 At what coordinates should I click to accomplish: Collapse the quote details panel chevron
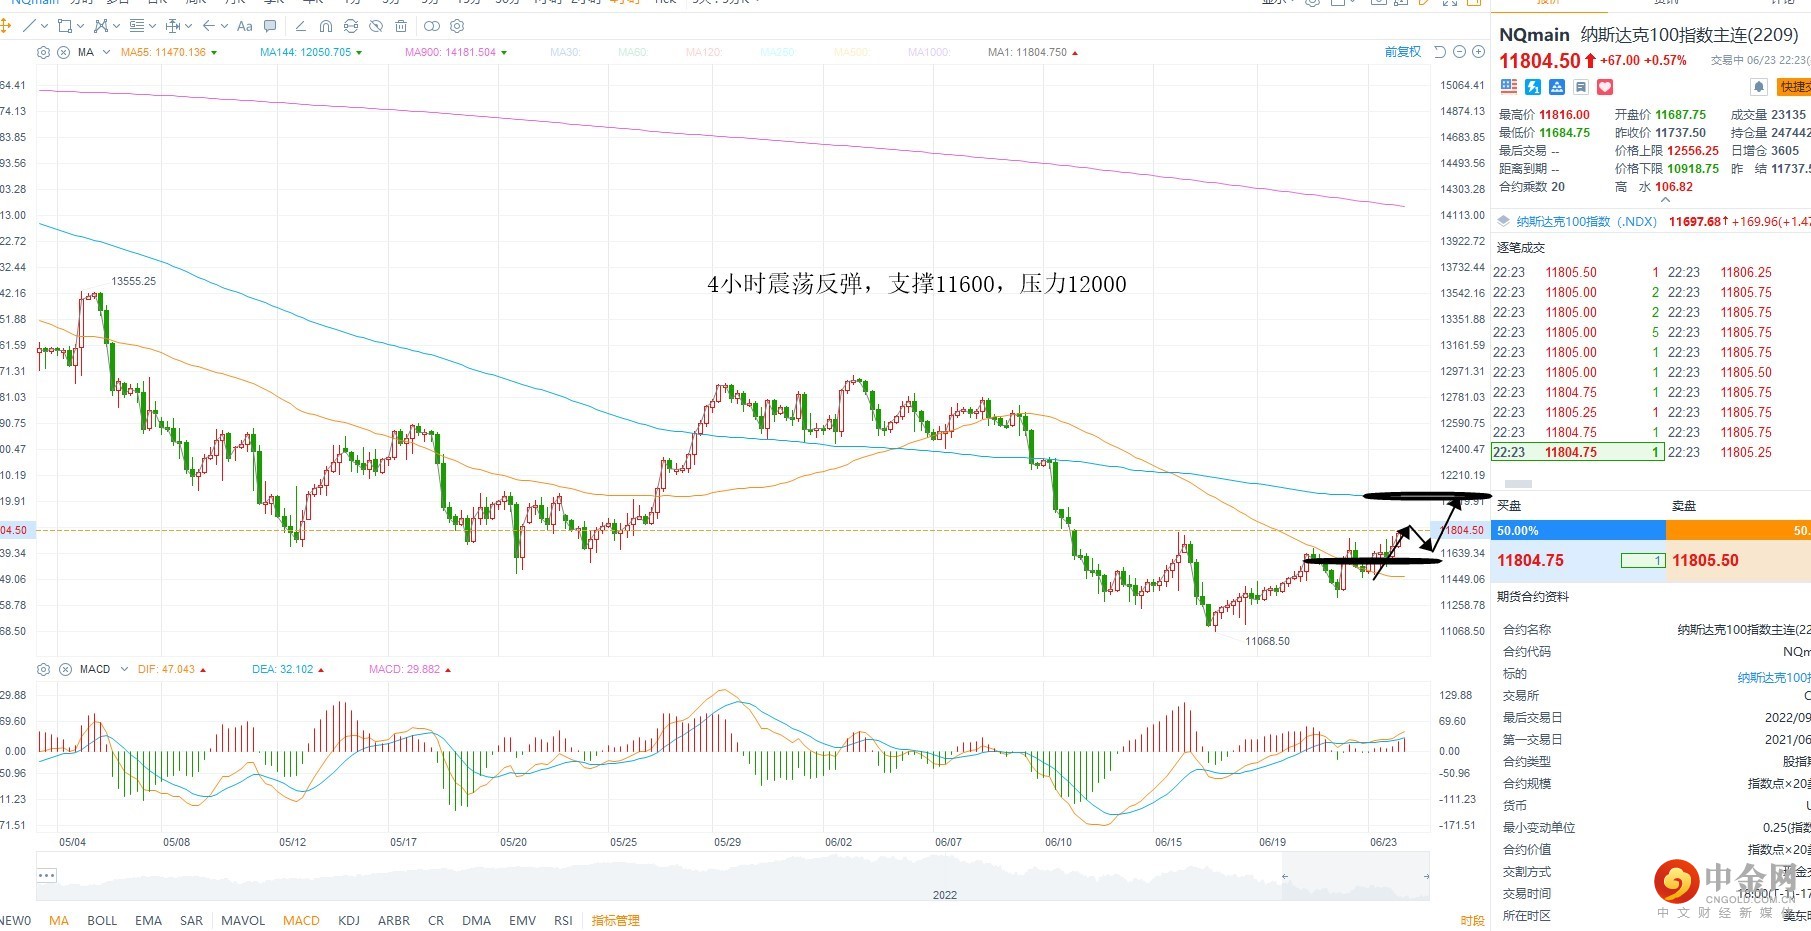(1665, 200)
